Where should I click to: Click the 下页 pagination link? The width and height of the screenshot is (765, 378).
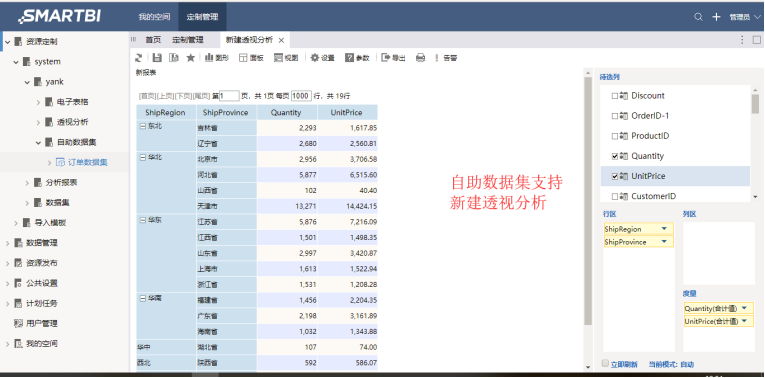click(x=183, y=96)
